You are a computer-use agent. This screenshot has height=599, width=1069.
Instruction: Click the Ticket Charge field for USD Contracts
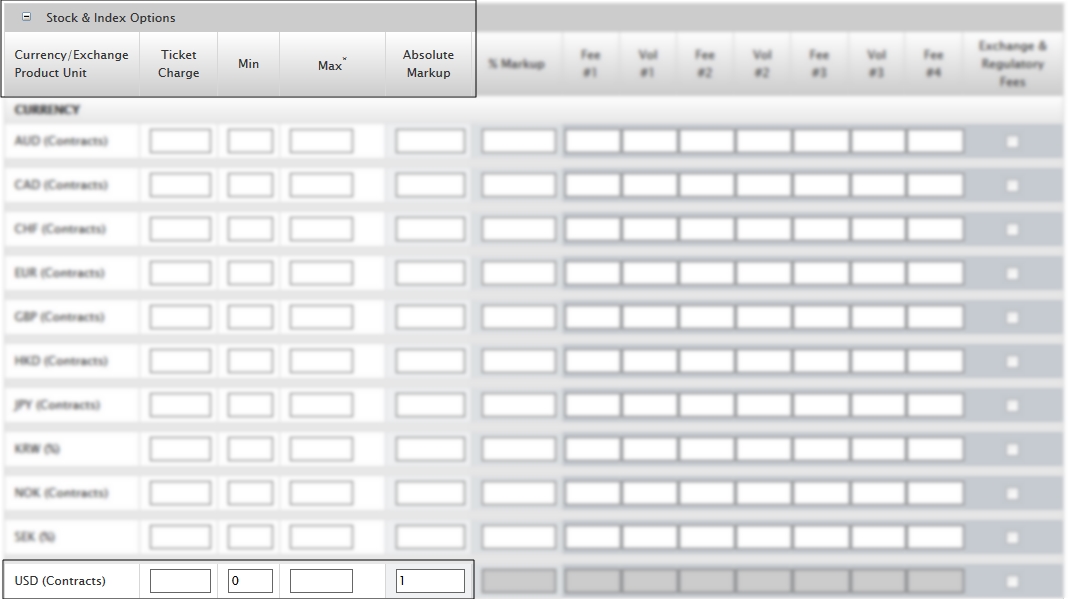click(x=180, y=580)
